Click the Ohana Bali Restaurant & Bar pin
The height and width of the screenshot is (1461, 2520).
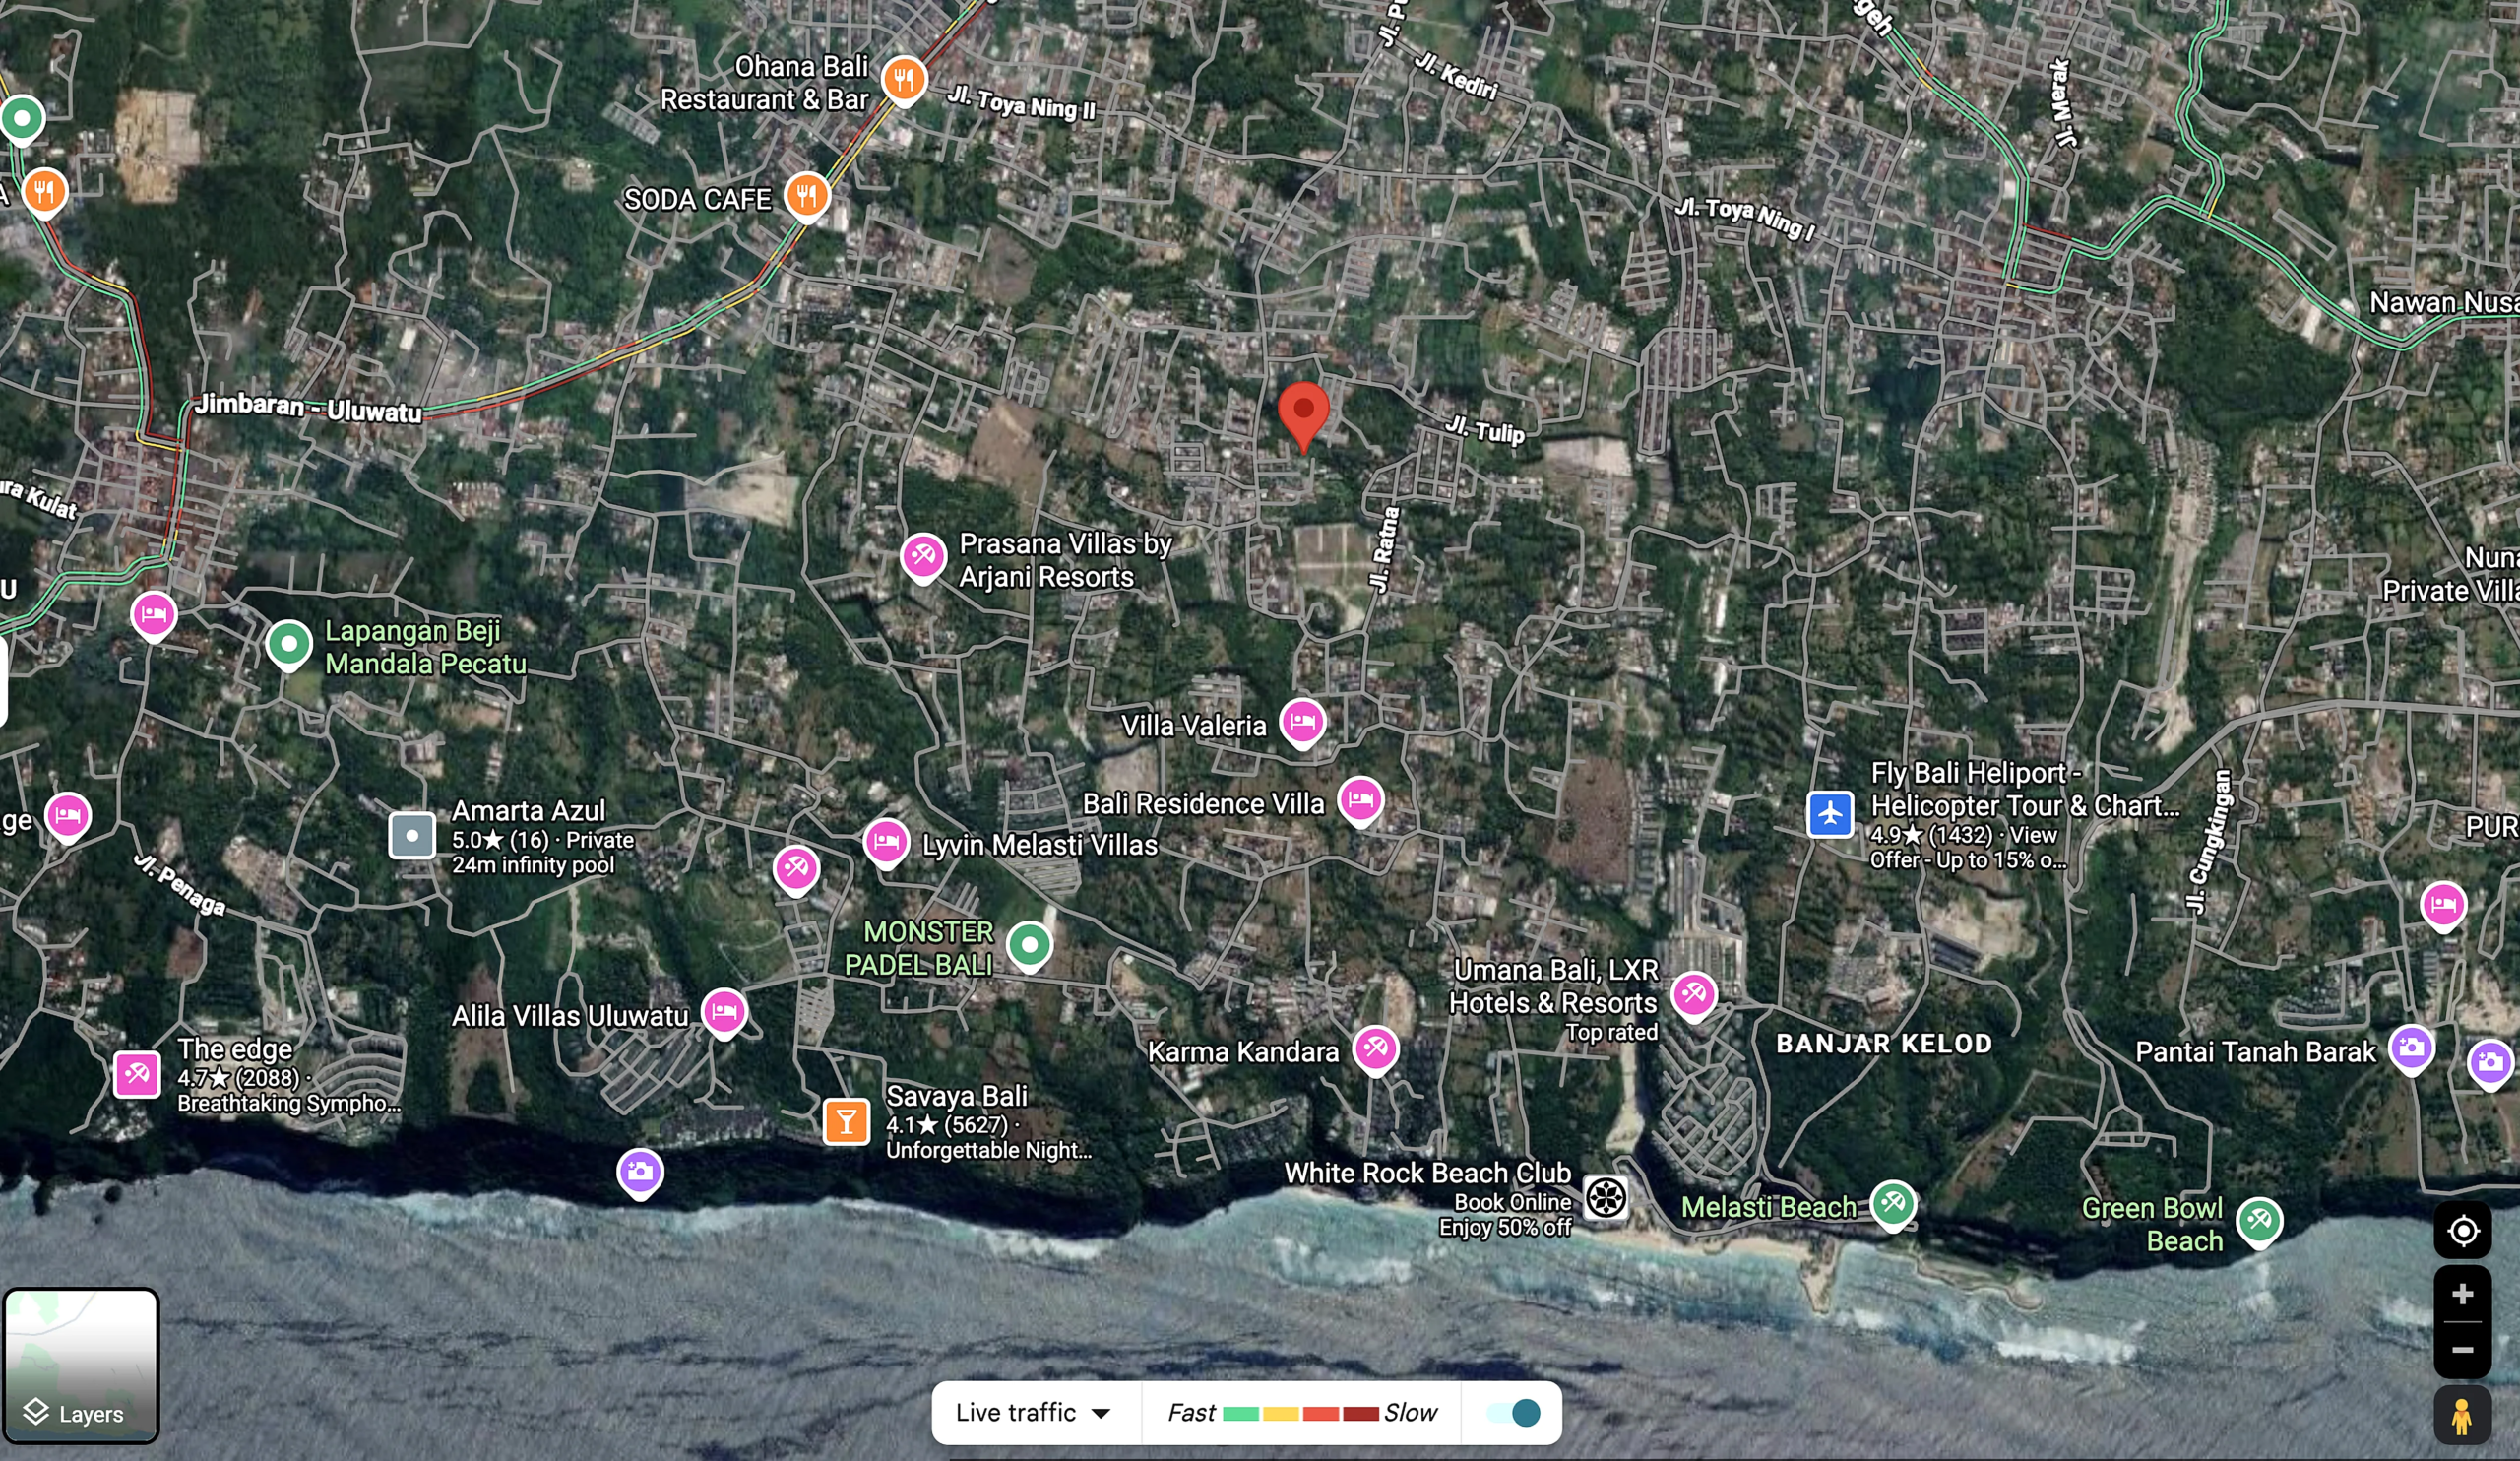(x=903, y=79)
